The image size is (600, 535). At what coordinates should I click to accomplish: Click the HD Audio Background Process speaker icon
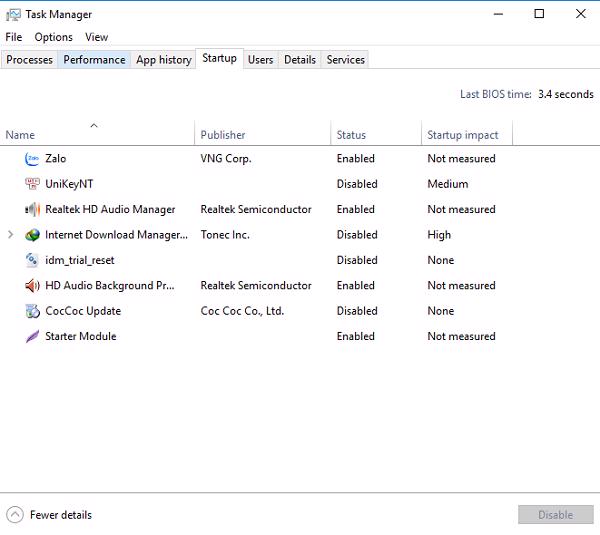point(32,285)
